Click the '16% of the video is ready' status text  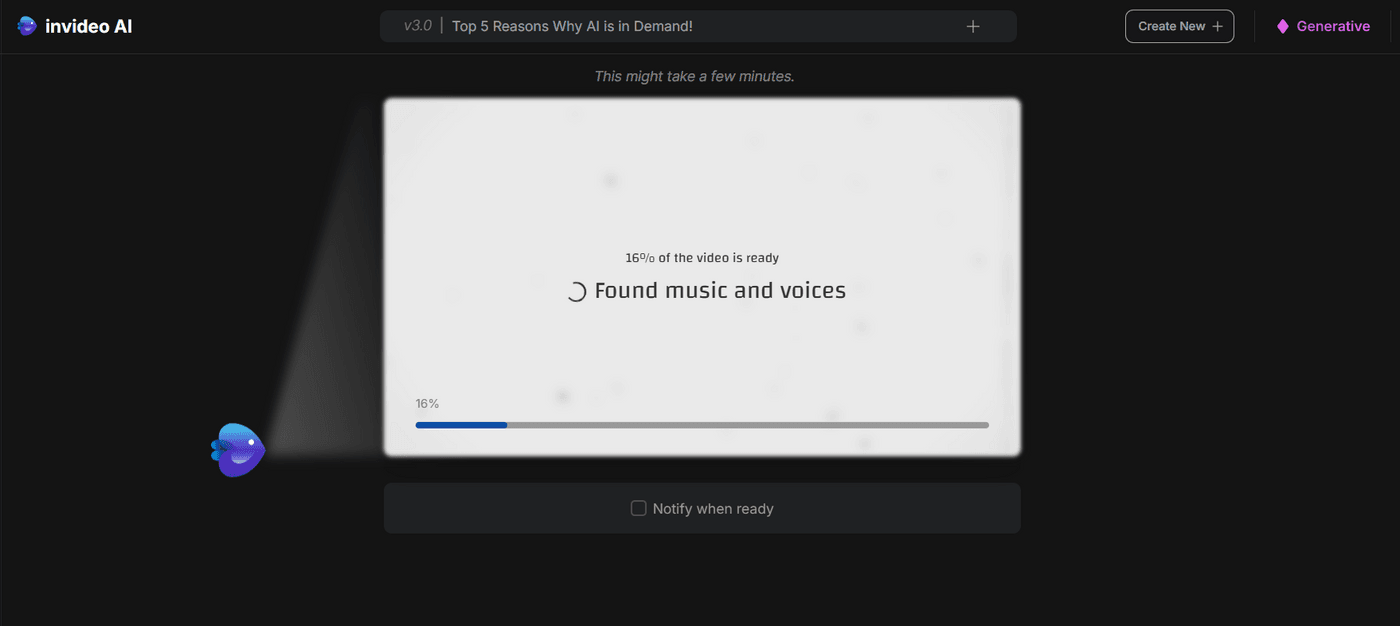(702, 257)
